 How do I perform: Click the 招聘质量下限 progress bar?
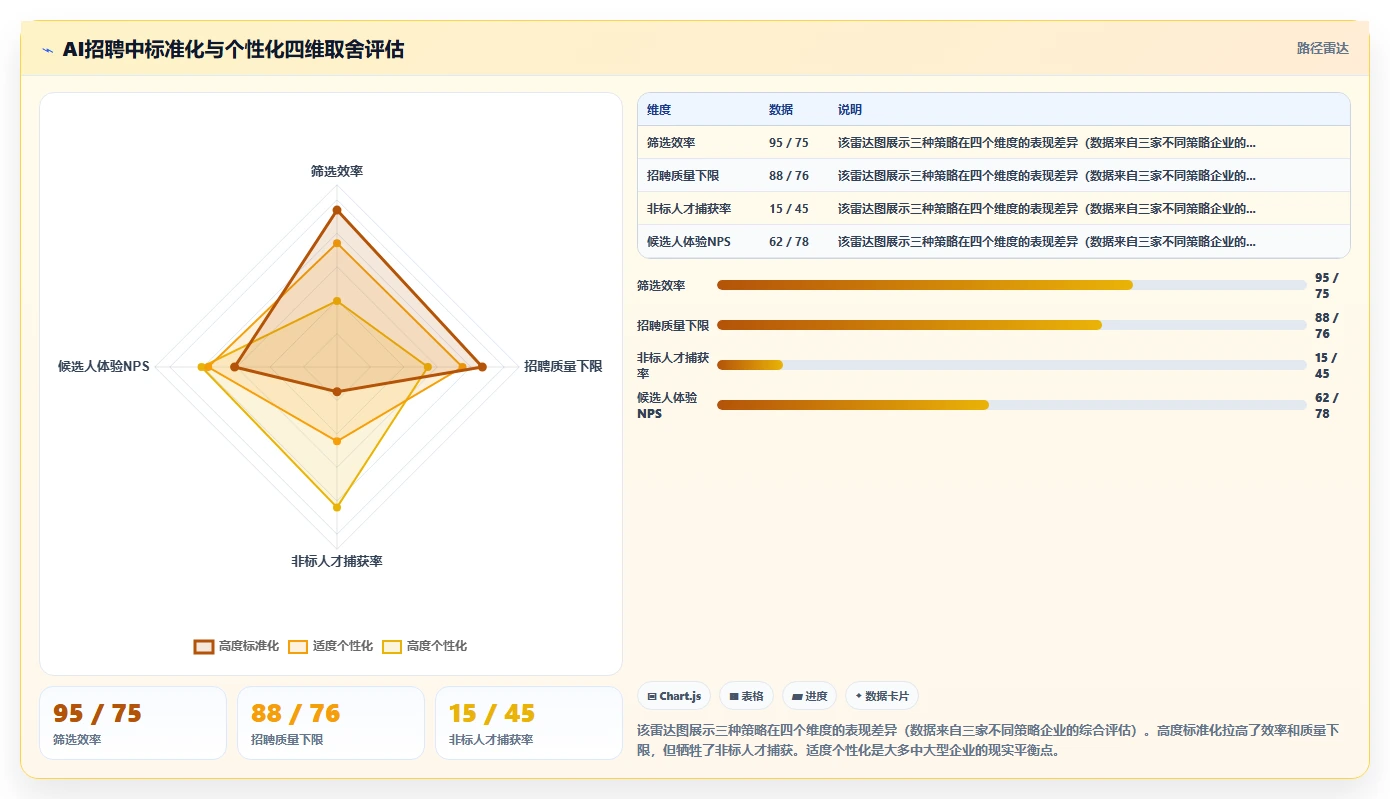[x=1012, y=325]
